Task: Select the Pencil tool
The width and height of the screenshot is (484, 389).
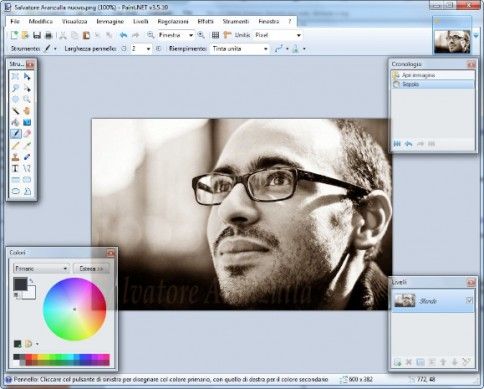Action: (x=15, y=145)
